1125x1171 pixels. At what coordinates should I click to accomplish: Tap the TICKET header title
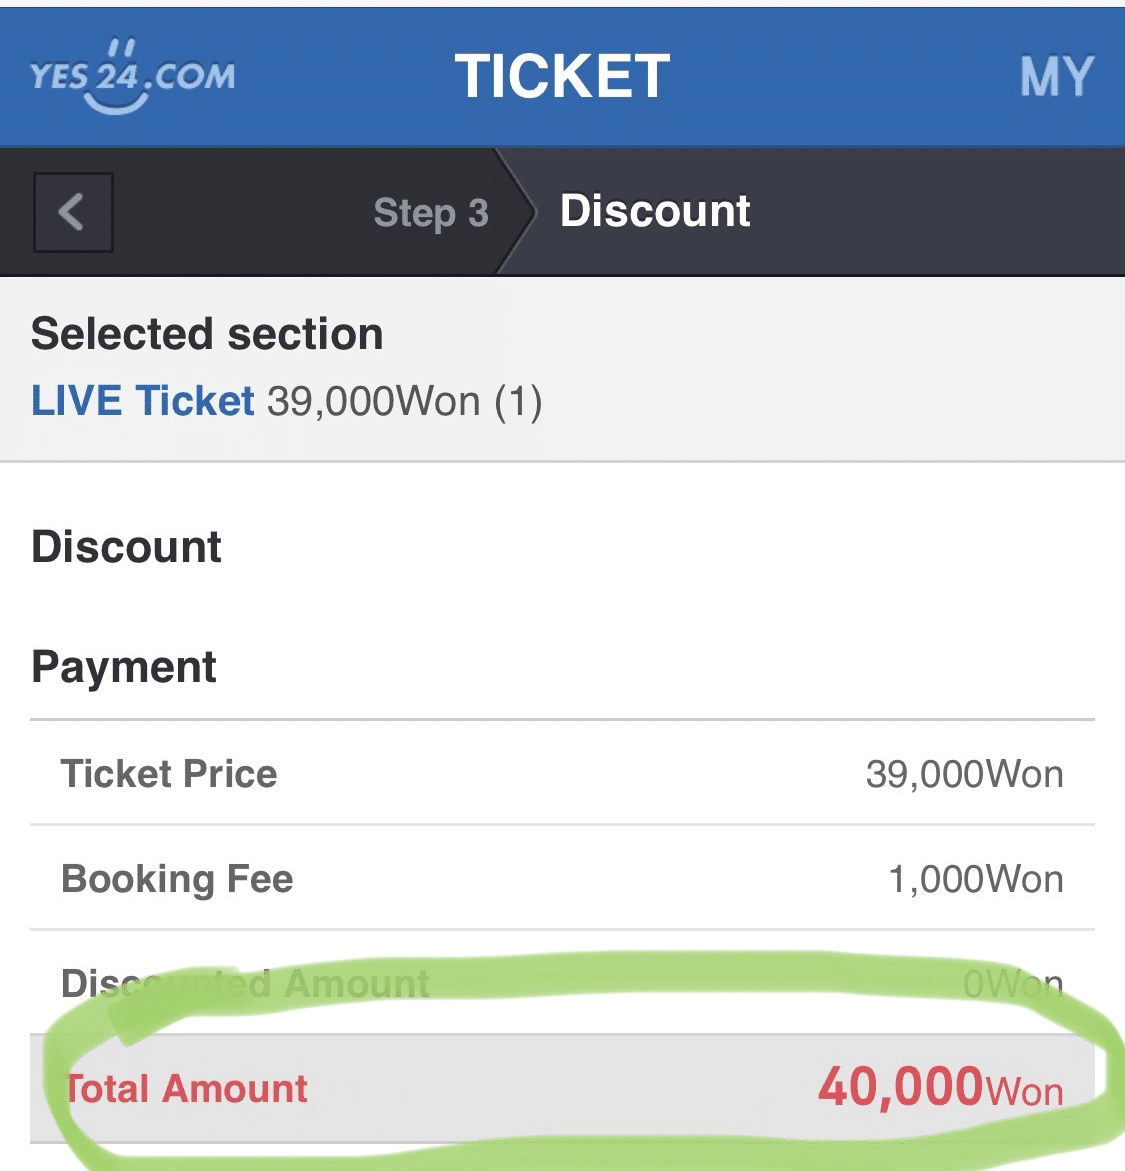(562, 77)
